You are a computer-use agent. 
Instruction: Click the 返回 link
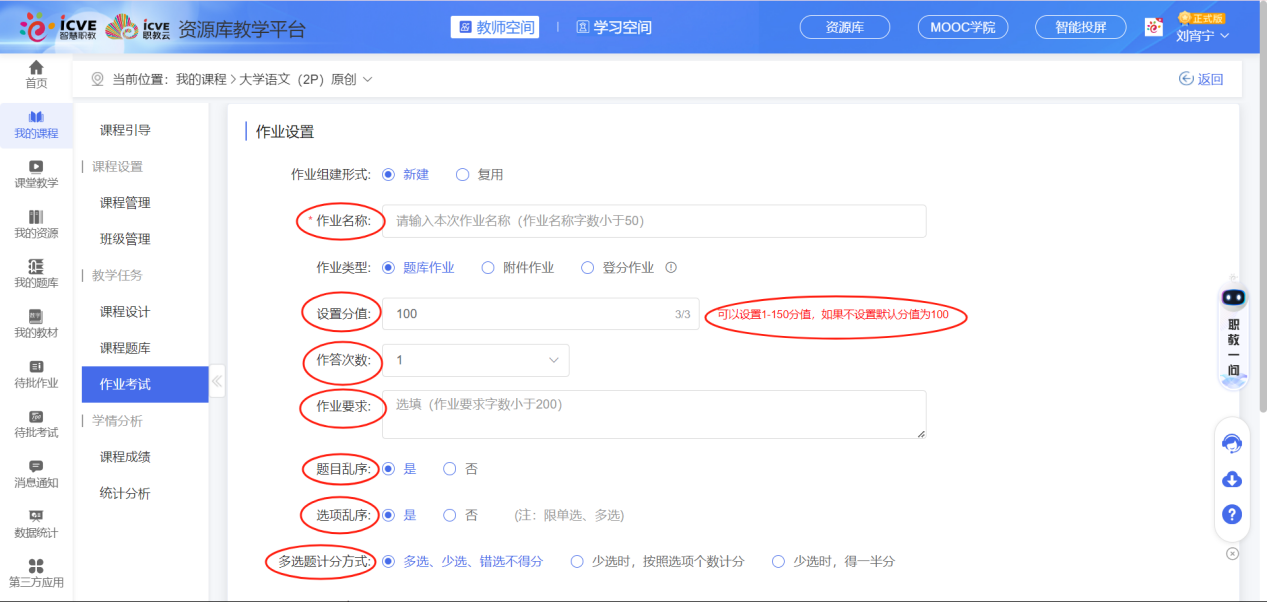1201,79
